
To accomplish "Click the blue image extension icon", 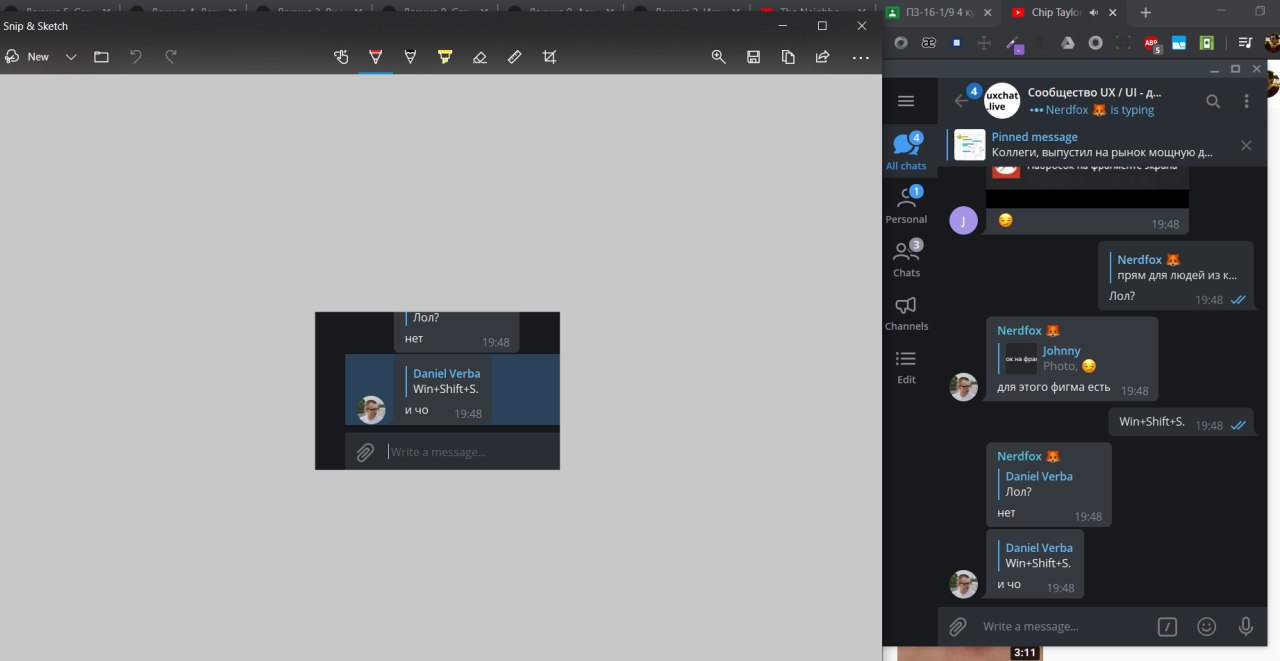I will pos(1179,43).
